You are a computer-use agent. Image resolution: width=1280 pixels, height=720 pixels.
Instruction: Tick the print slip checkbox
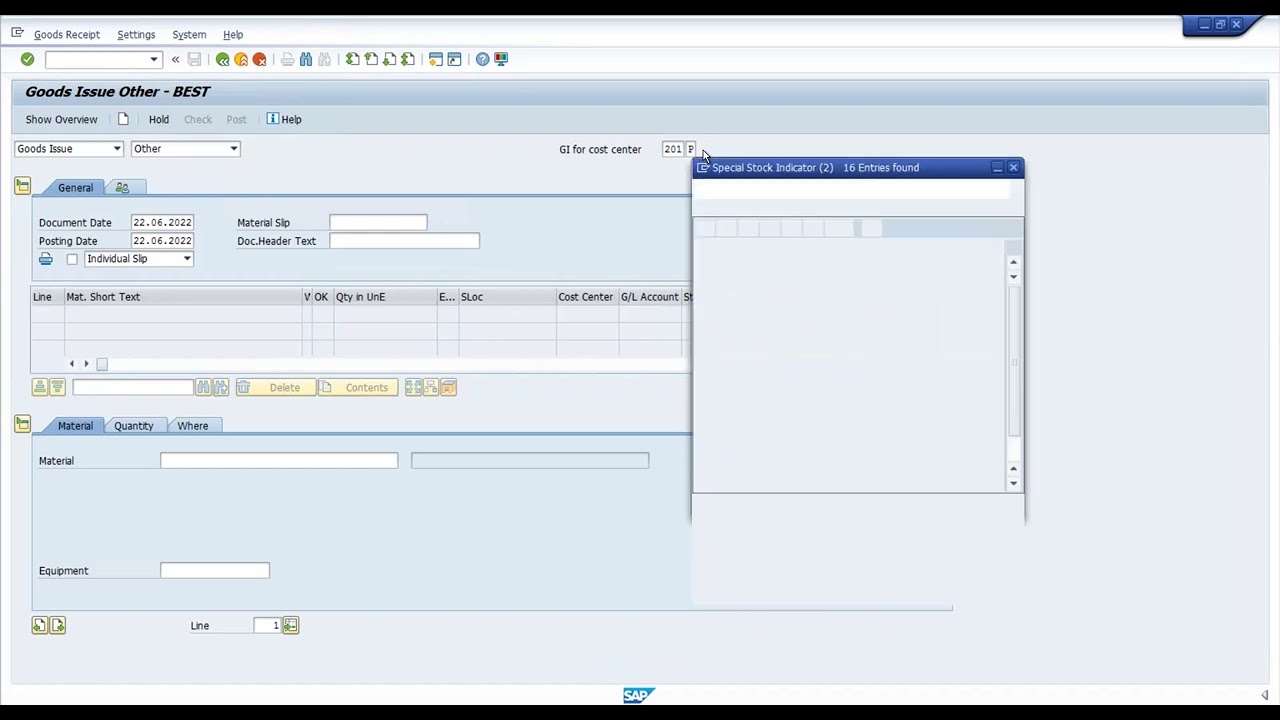tap(72, 259)
